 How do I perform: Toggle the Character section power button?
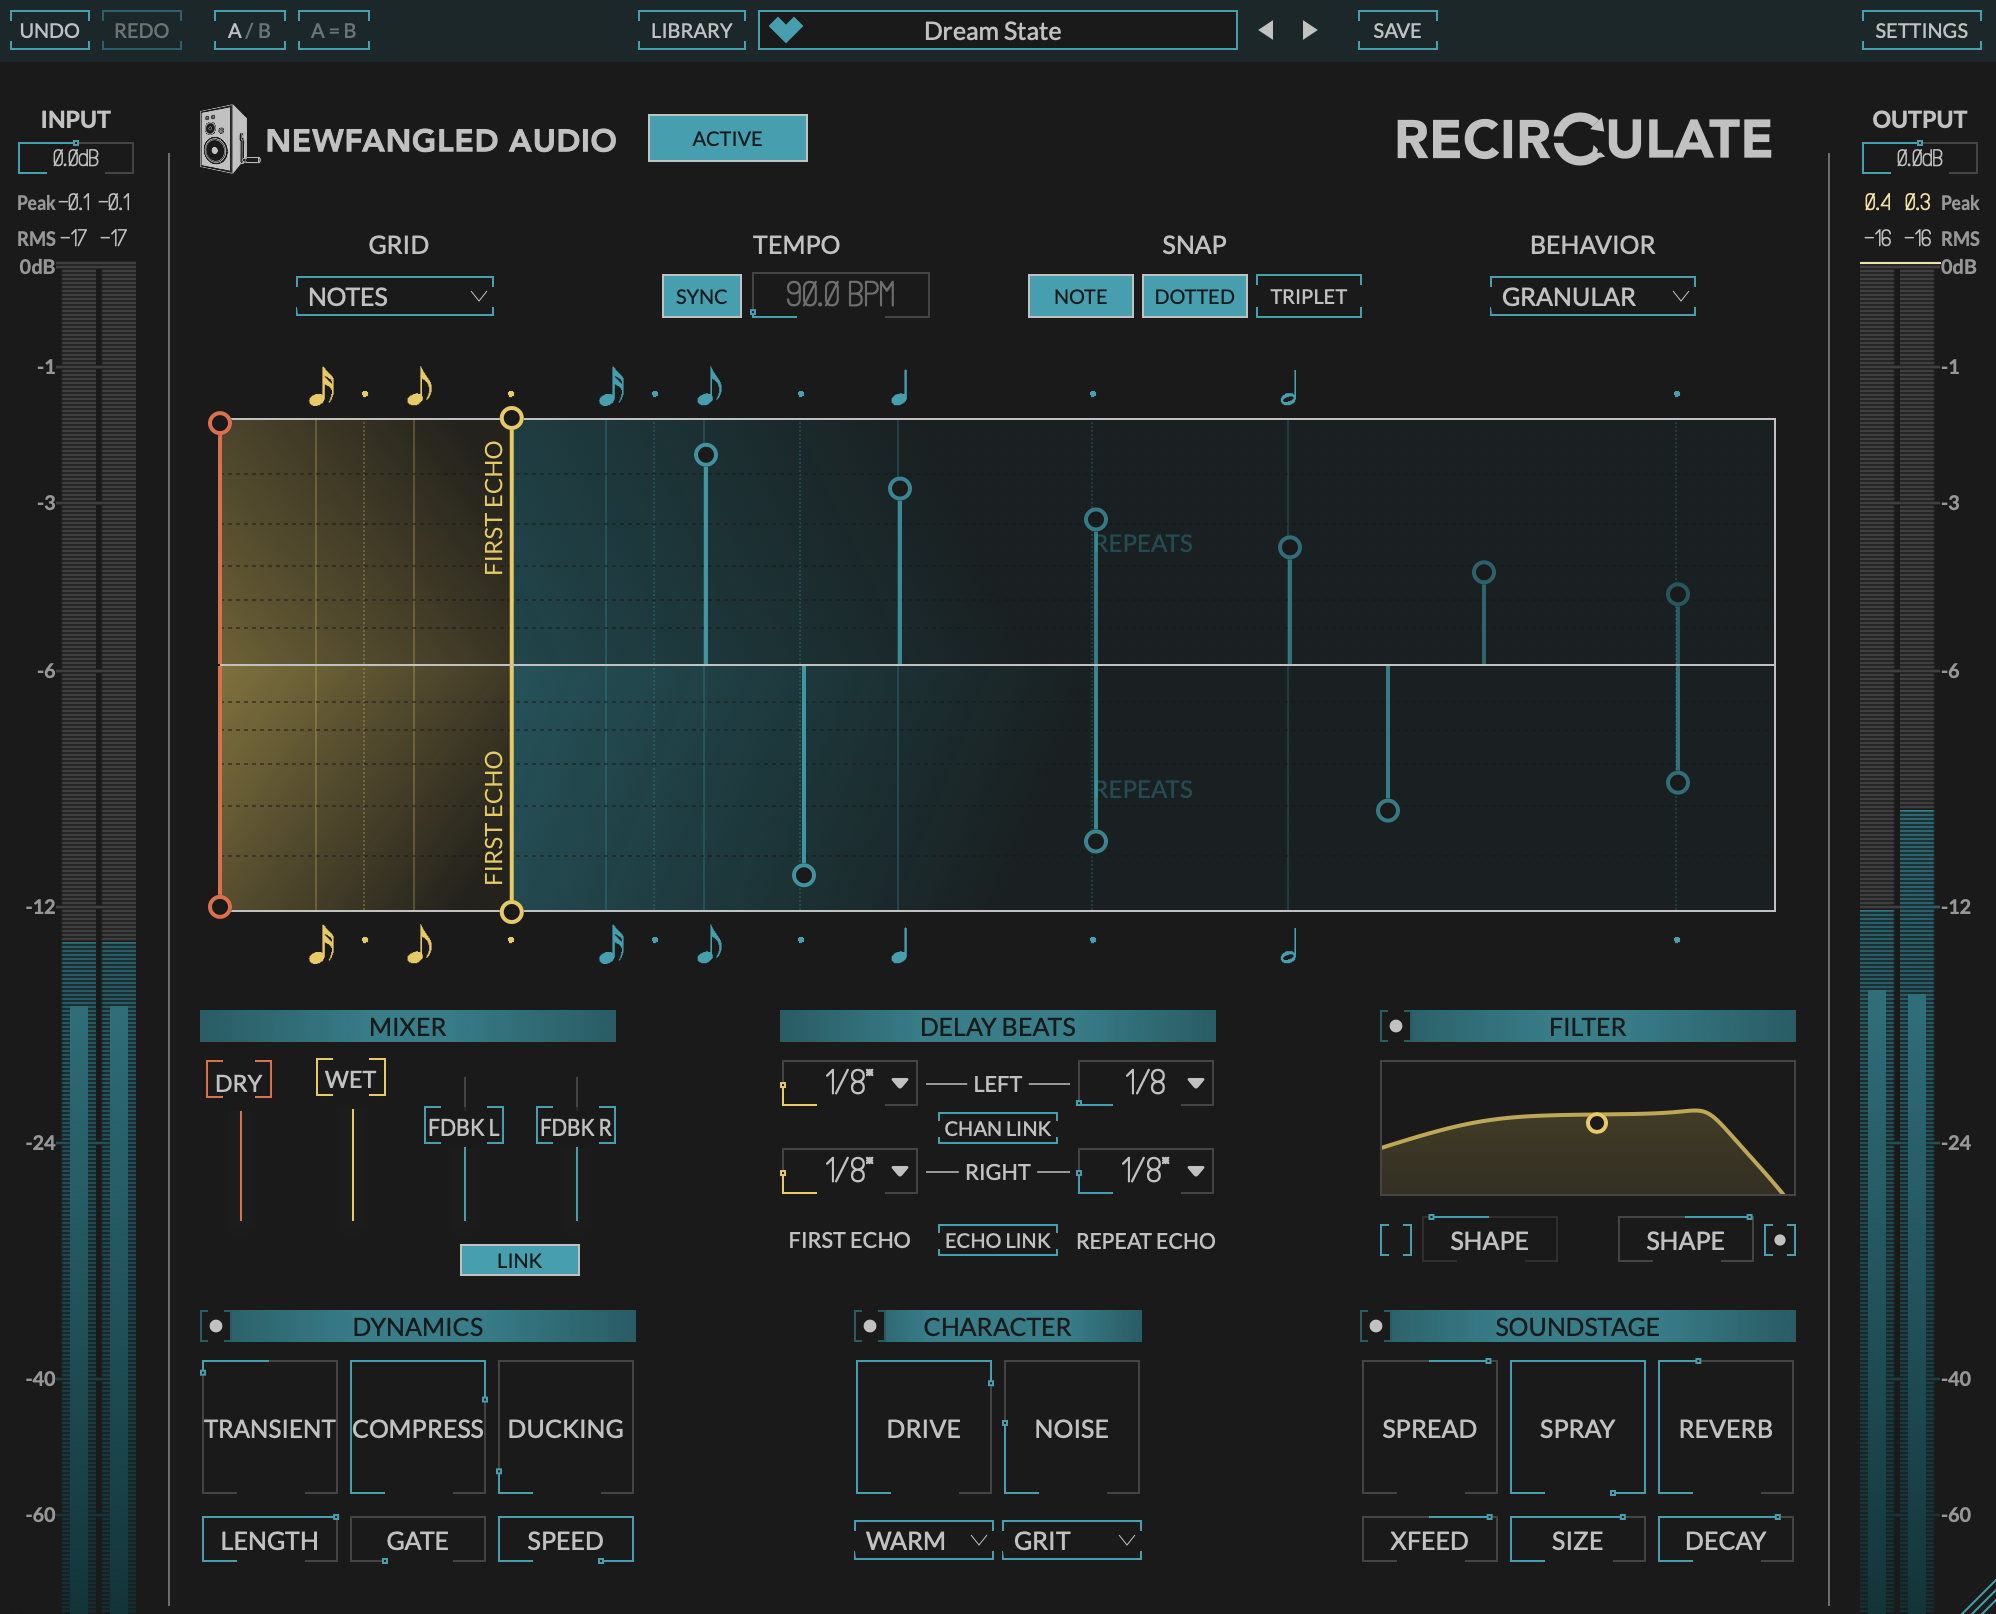tap(870, 1326)
